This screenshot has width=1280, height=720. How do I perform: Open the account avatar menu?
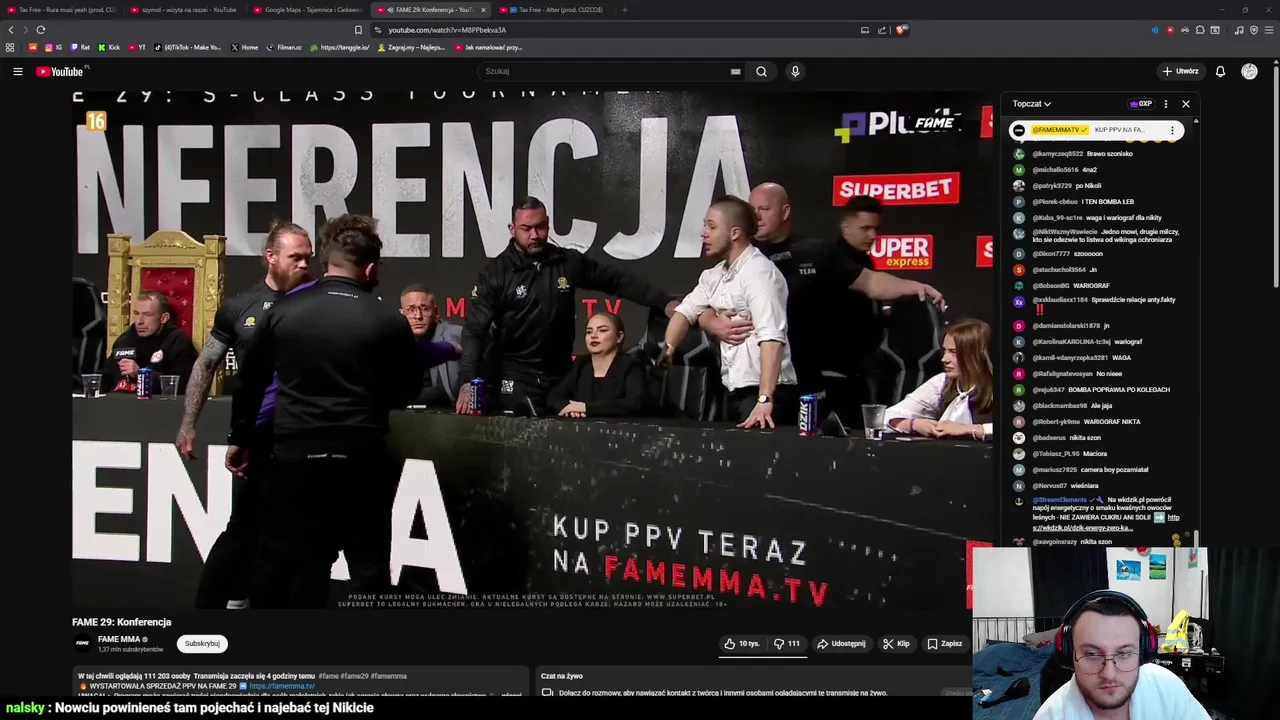point(1249,71)
